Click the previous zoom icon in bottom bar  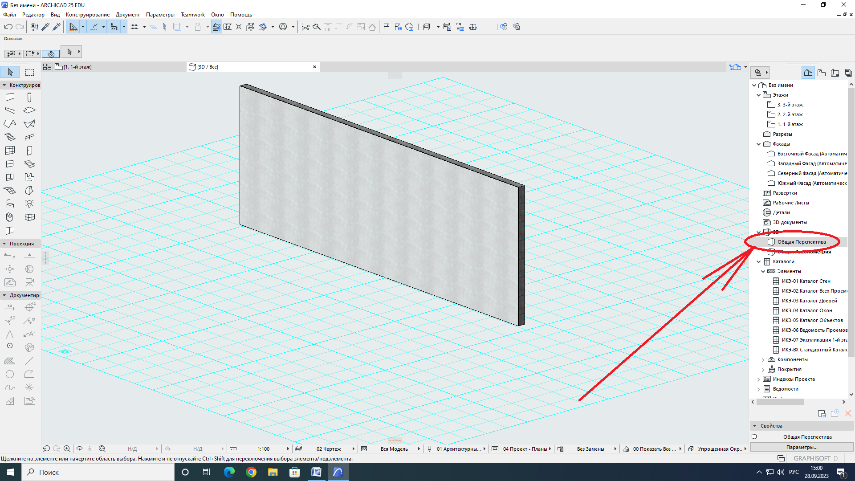point(46,448)
